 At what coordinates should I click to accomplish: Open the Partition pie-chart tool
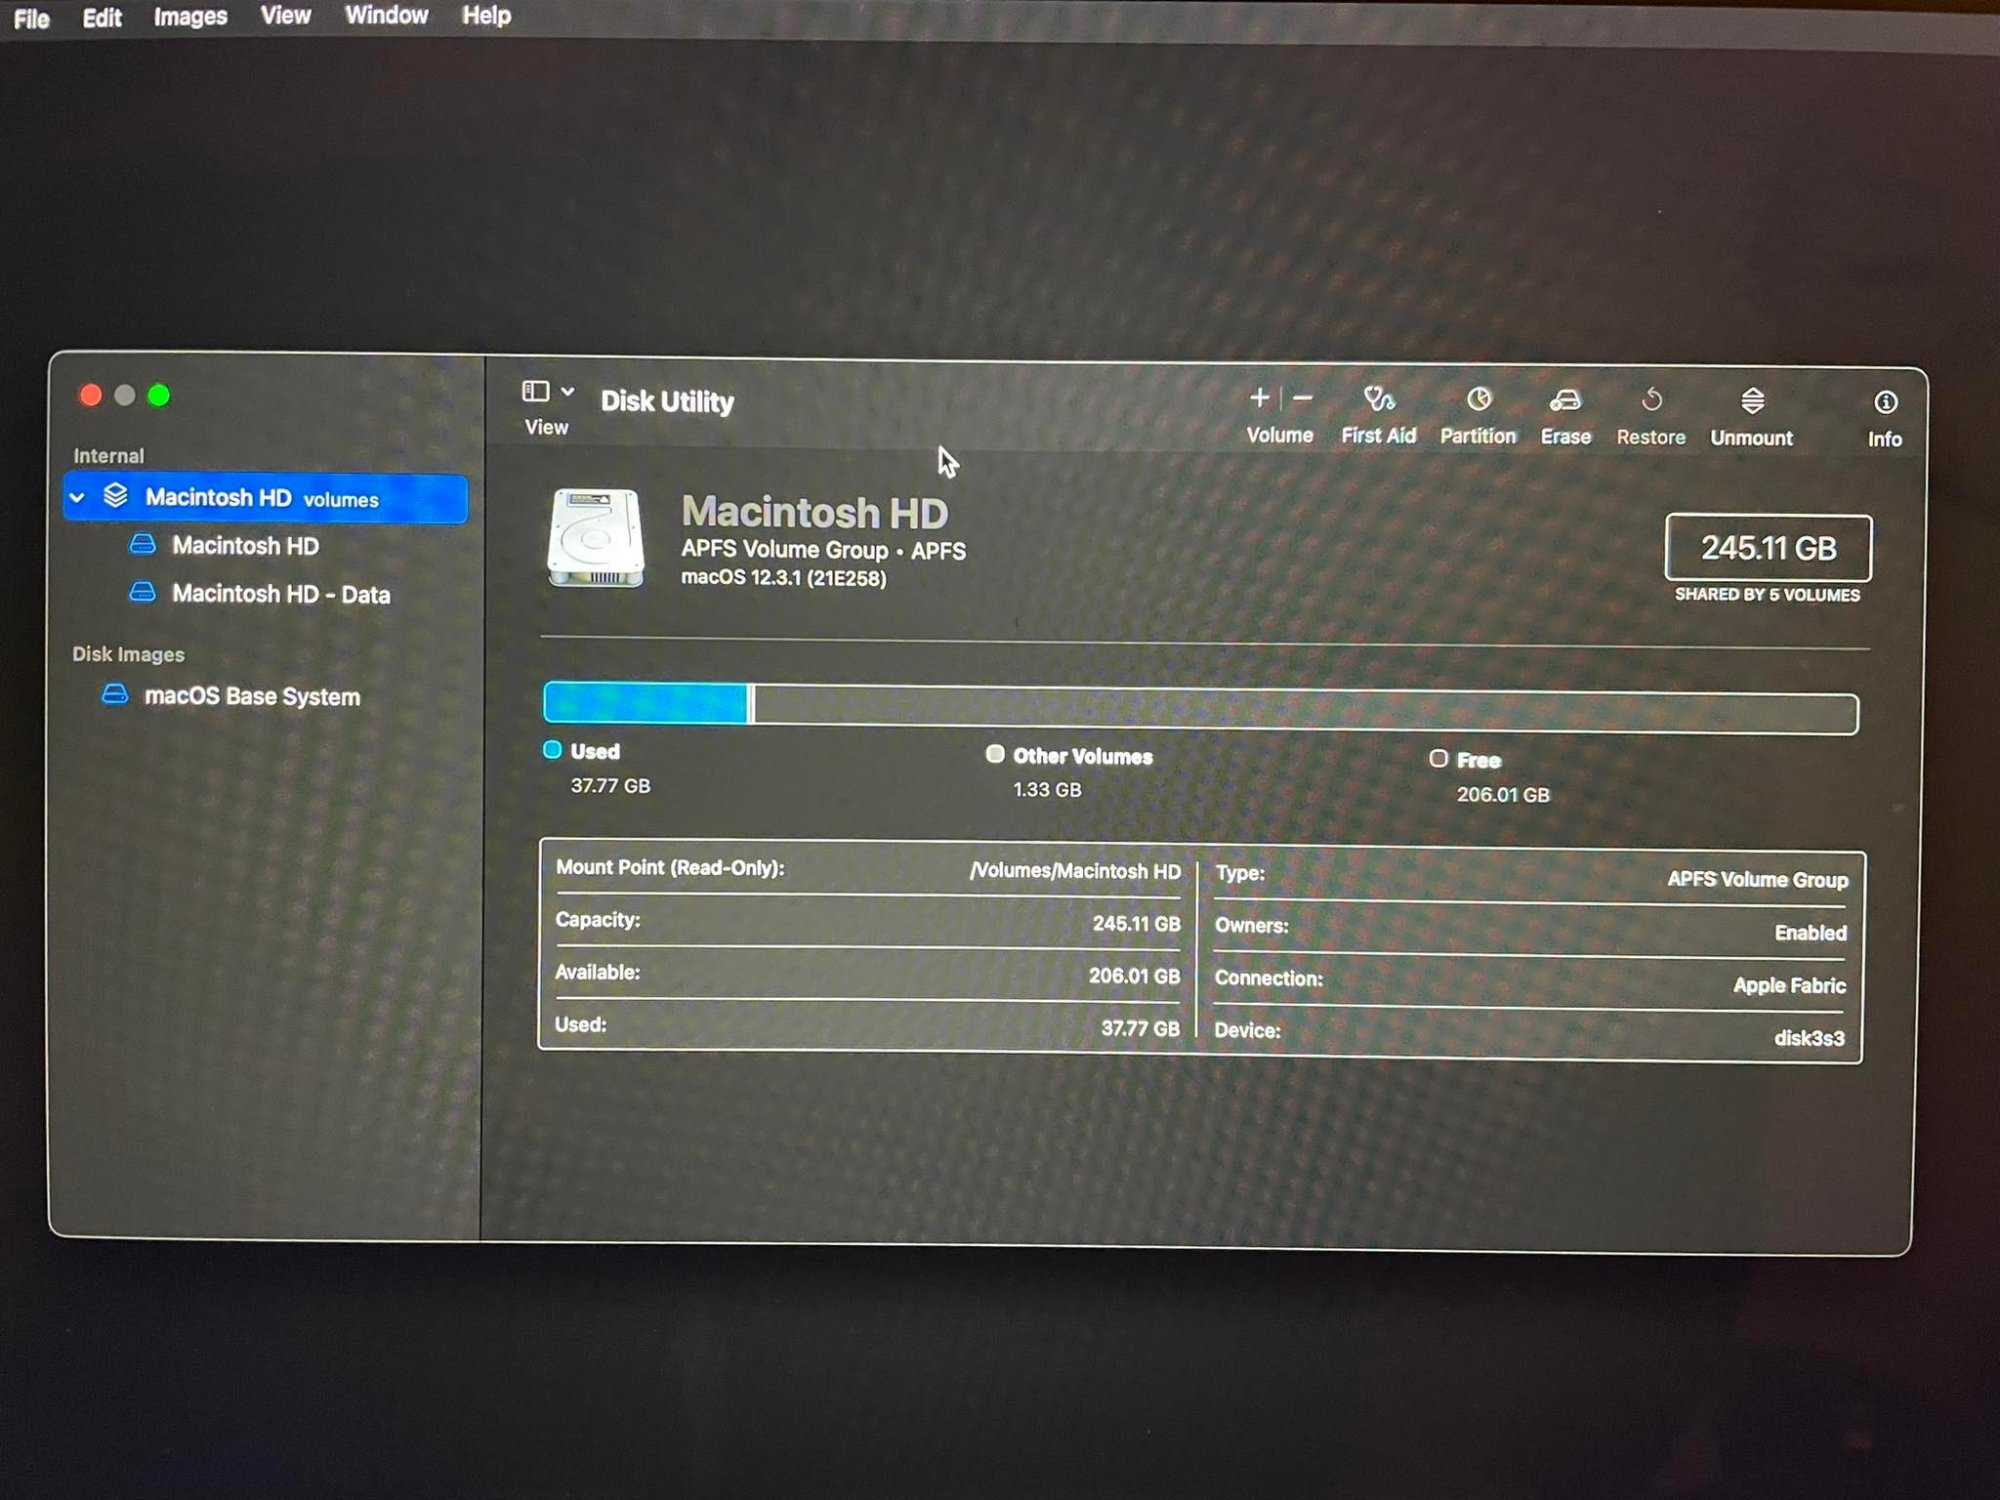(1478, 401)
